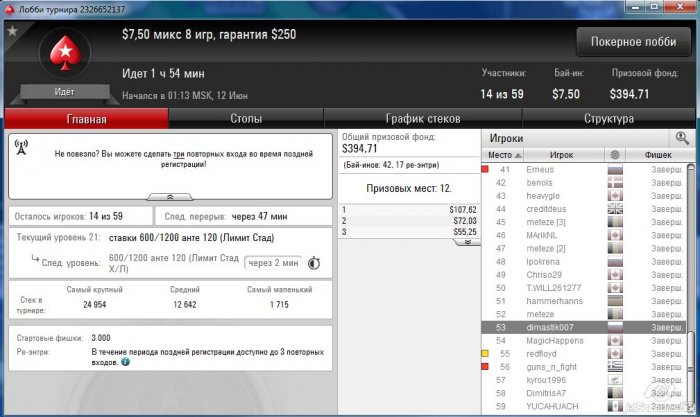Screen dimensions: 700x417
Task: Click the flag icon in heavyglo row
Action: [x=615, y=196]
